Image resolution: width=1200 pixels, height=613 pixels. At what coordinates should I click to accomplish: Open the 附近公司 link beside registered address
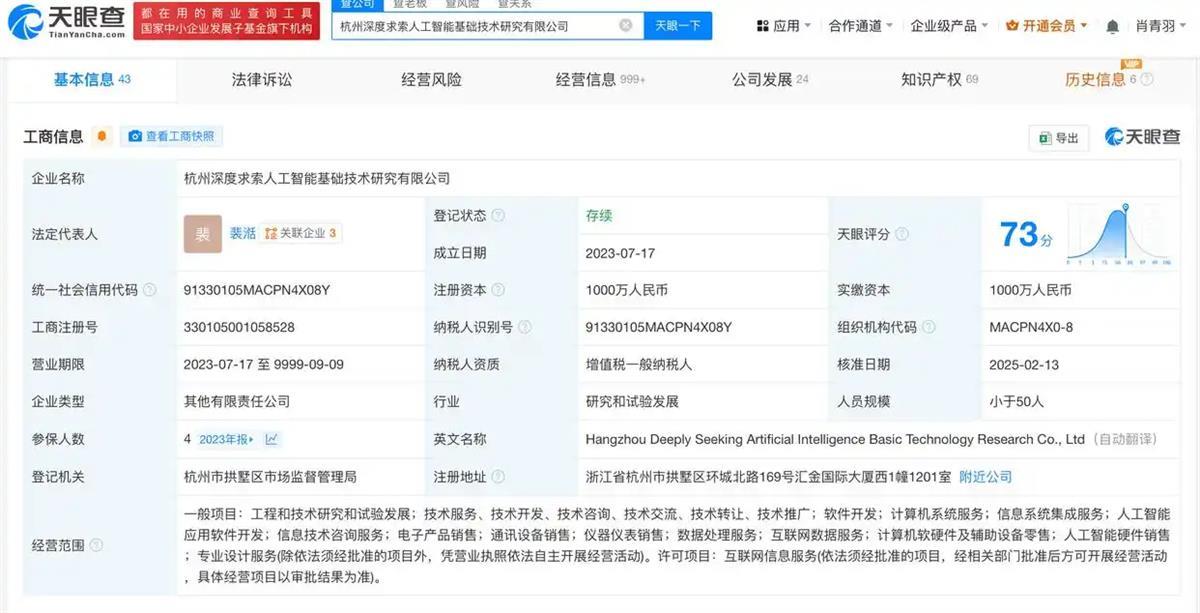click(x=986, y=477)
